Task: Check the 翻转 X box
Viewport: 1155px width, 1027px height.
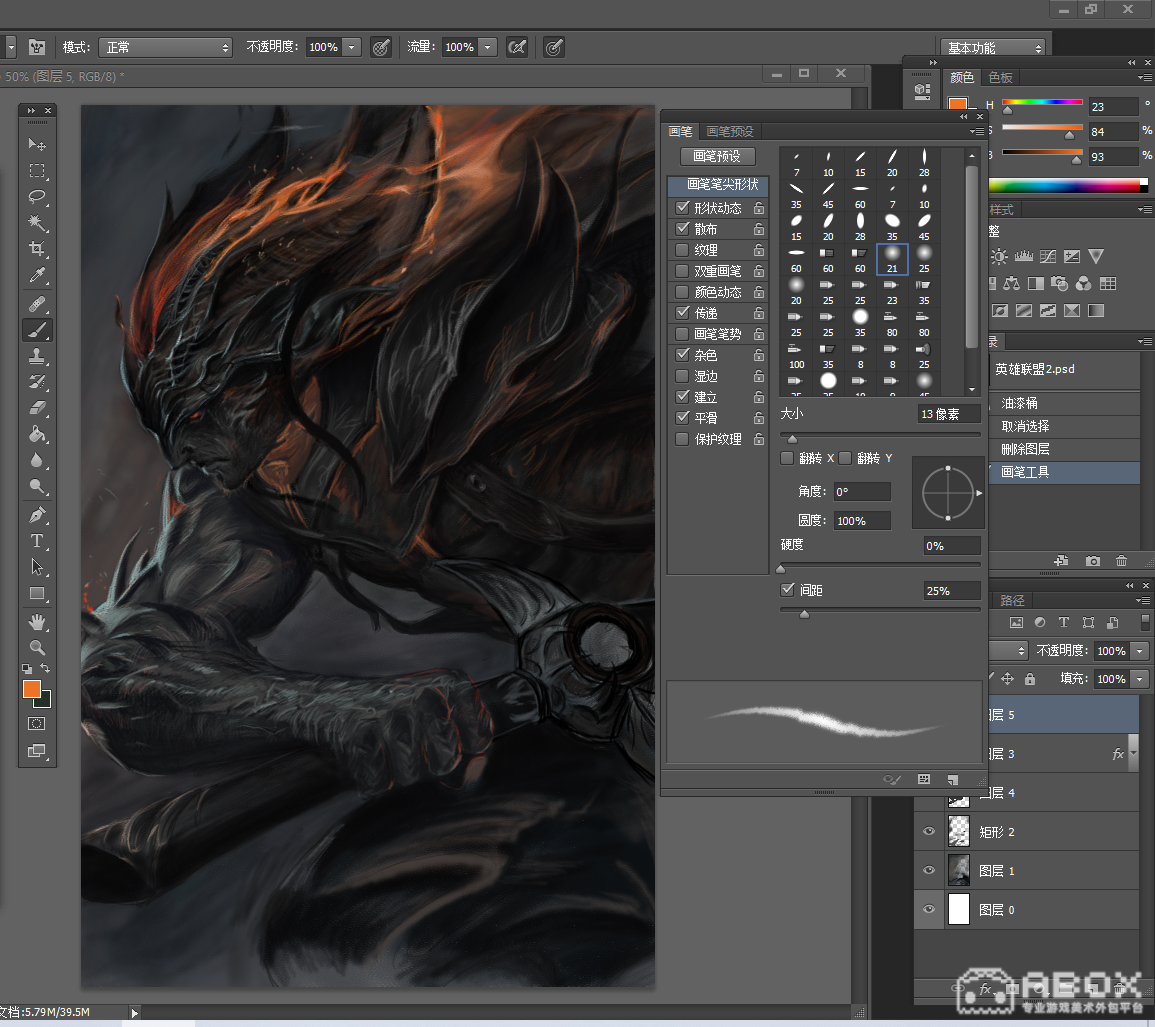Action: tap(787, 458)
